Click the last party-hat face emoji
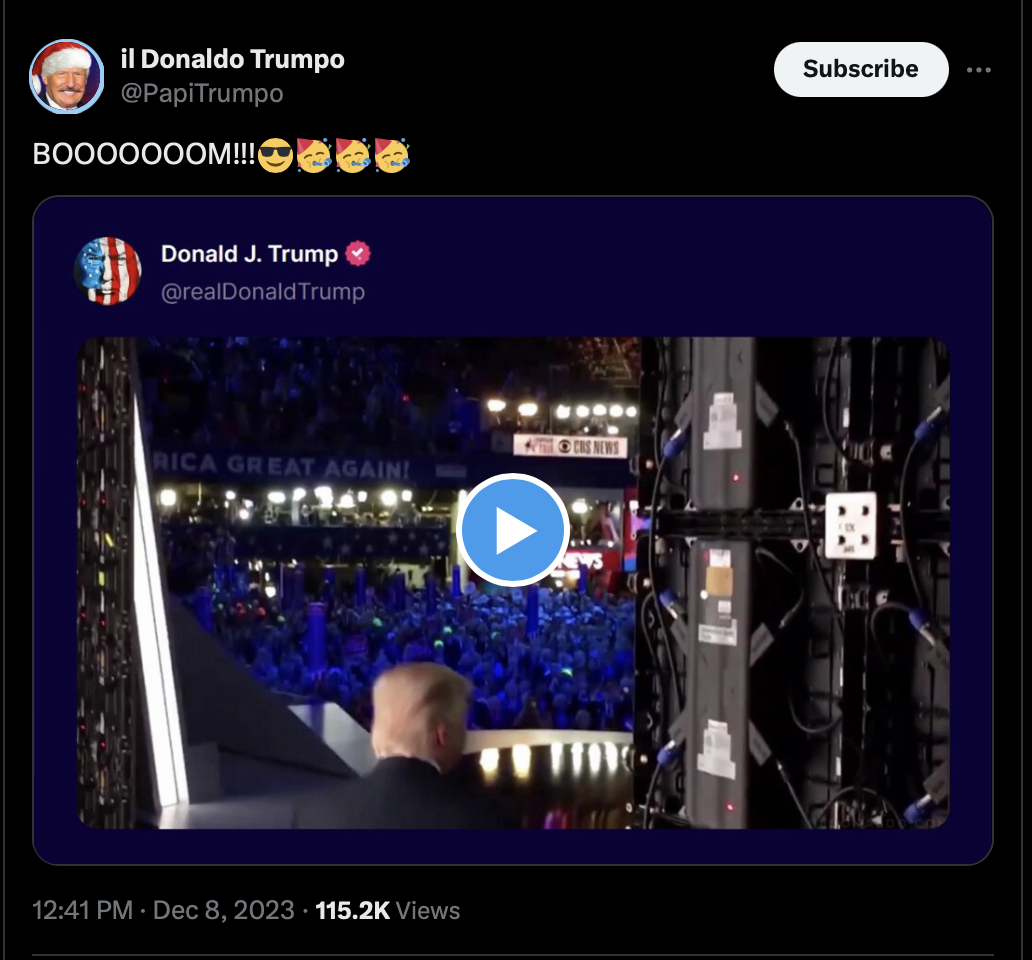This screenshot has width=1032, height=960. pos(392,155)
